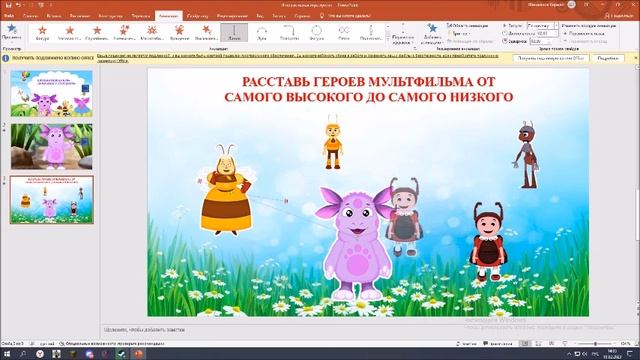
Task: Select slide 2 thumbnail with Luntik
Action: (x=51, y=147)
